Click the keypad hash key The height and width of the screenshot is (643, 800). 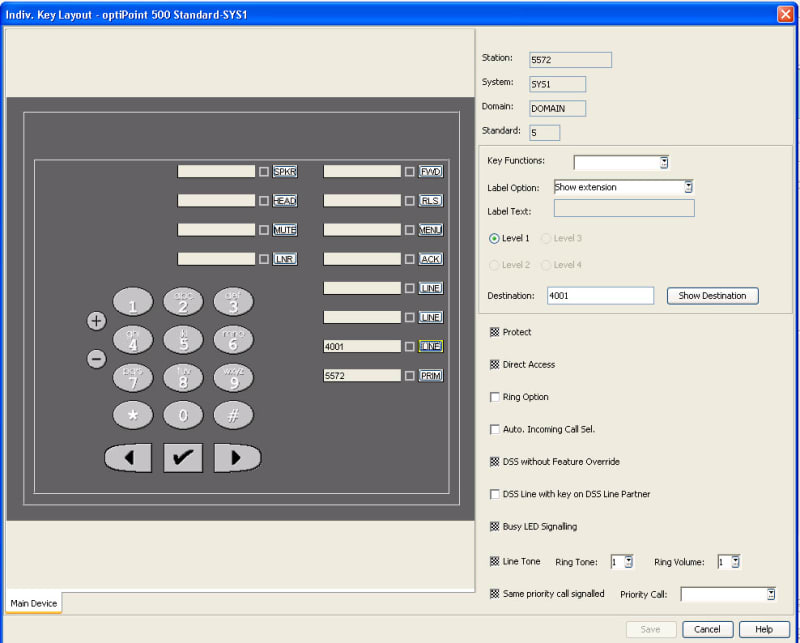[233, 415]
